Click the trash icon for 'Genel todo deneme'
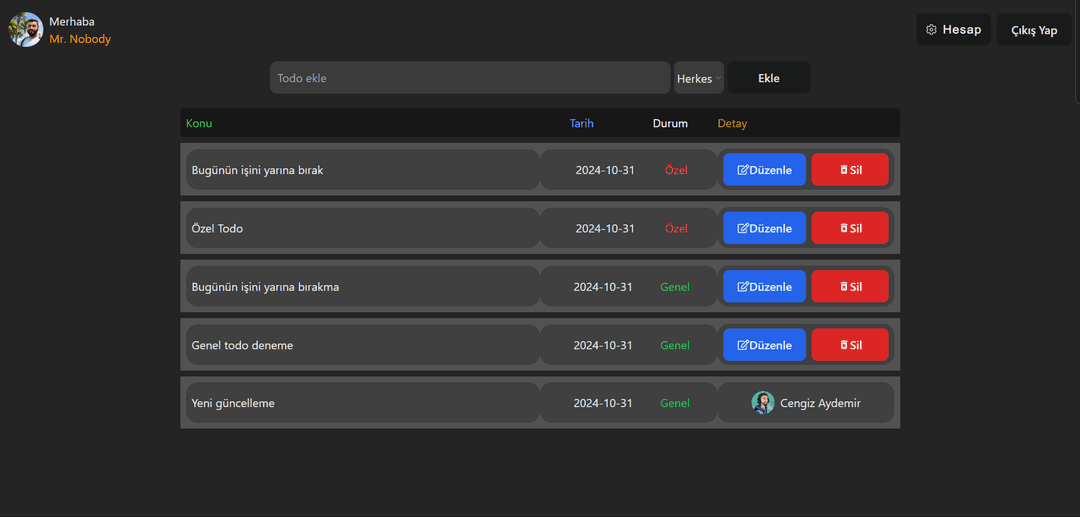The height and width of the screenshot is (517, 1080). [843, 345]
